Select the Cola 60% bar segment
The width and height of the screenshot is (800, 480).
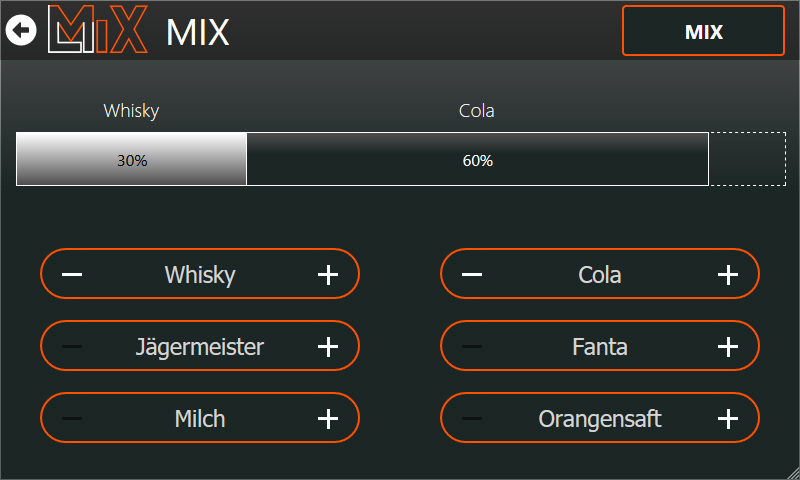coord(477,160)
